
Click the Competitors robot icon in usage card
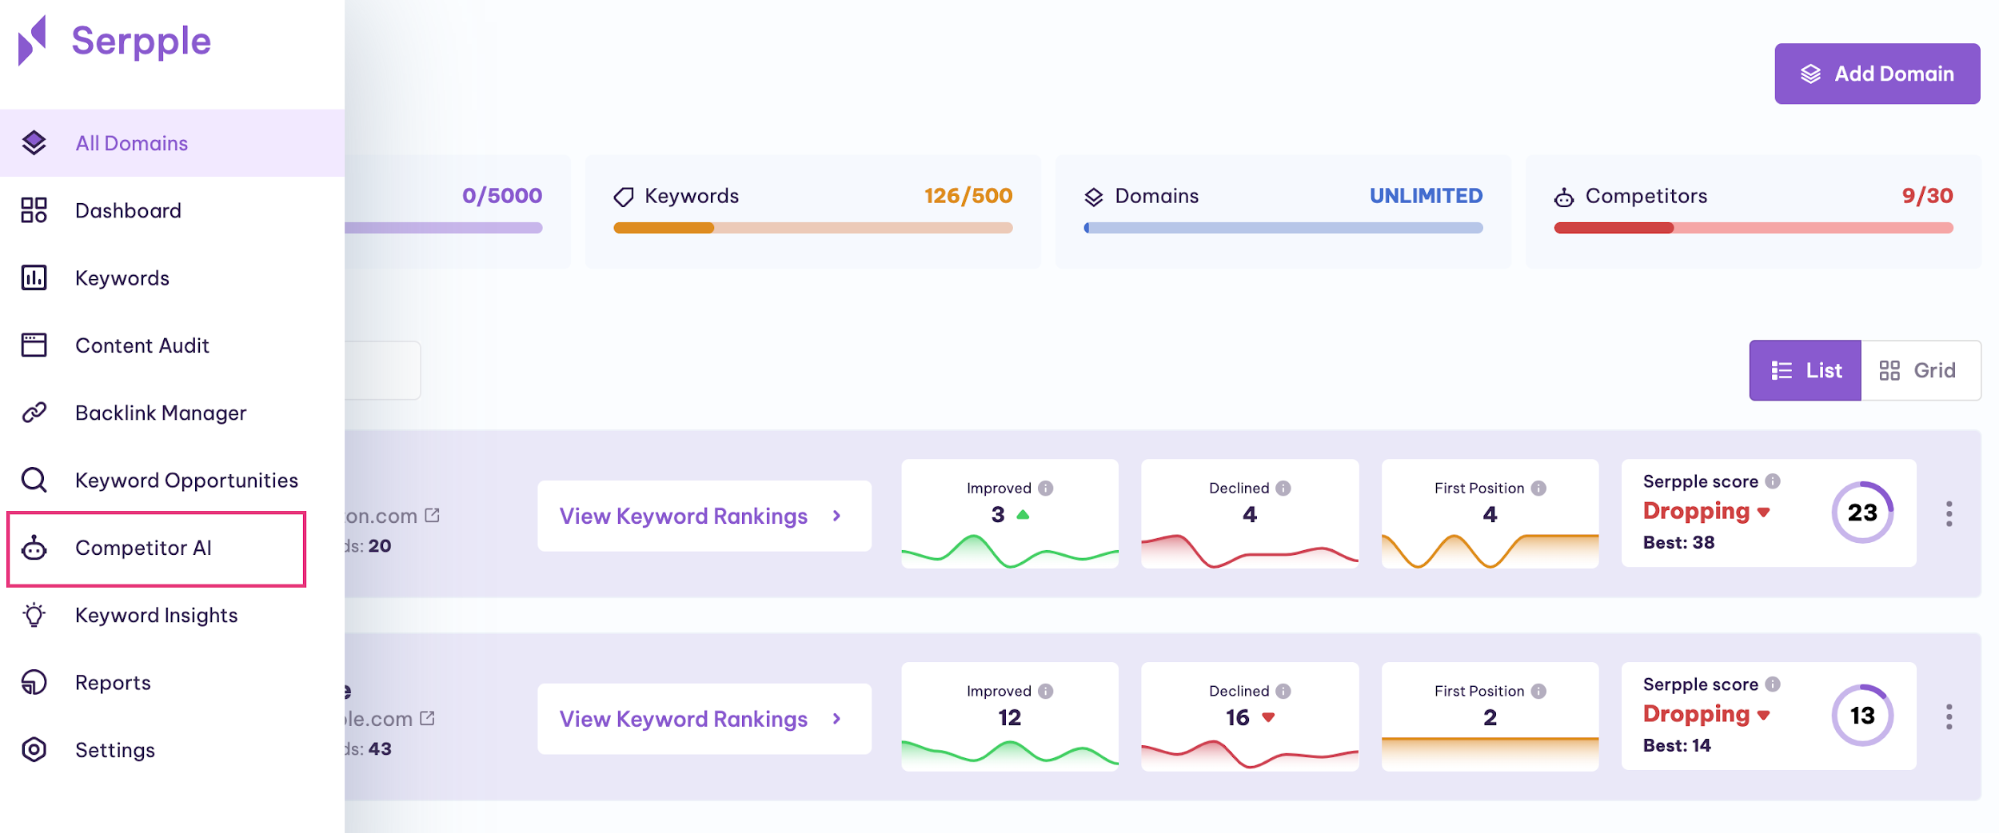(x=1564, y=197)
